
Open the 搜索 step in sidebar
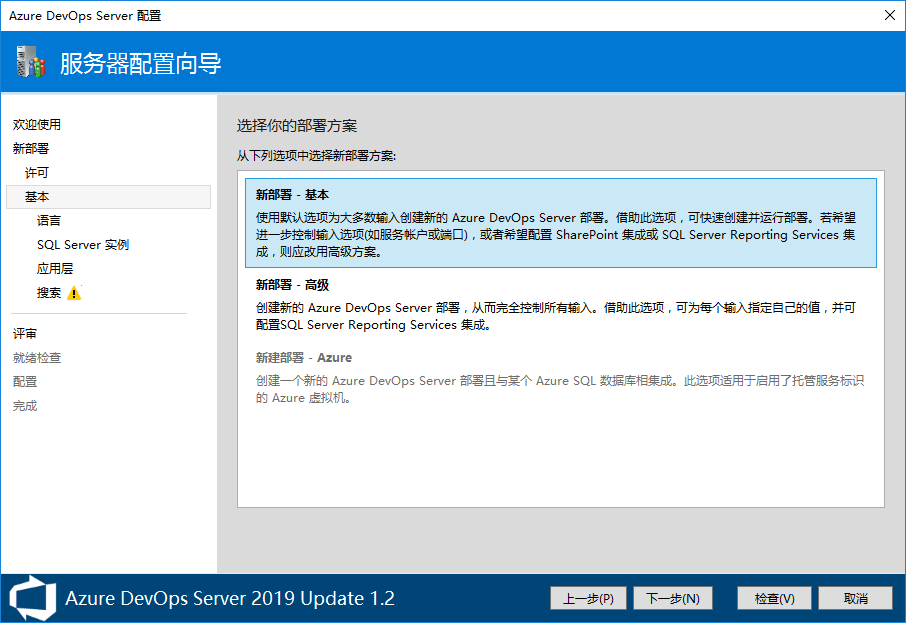click(49, 293)
